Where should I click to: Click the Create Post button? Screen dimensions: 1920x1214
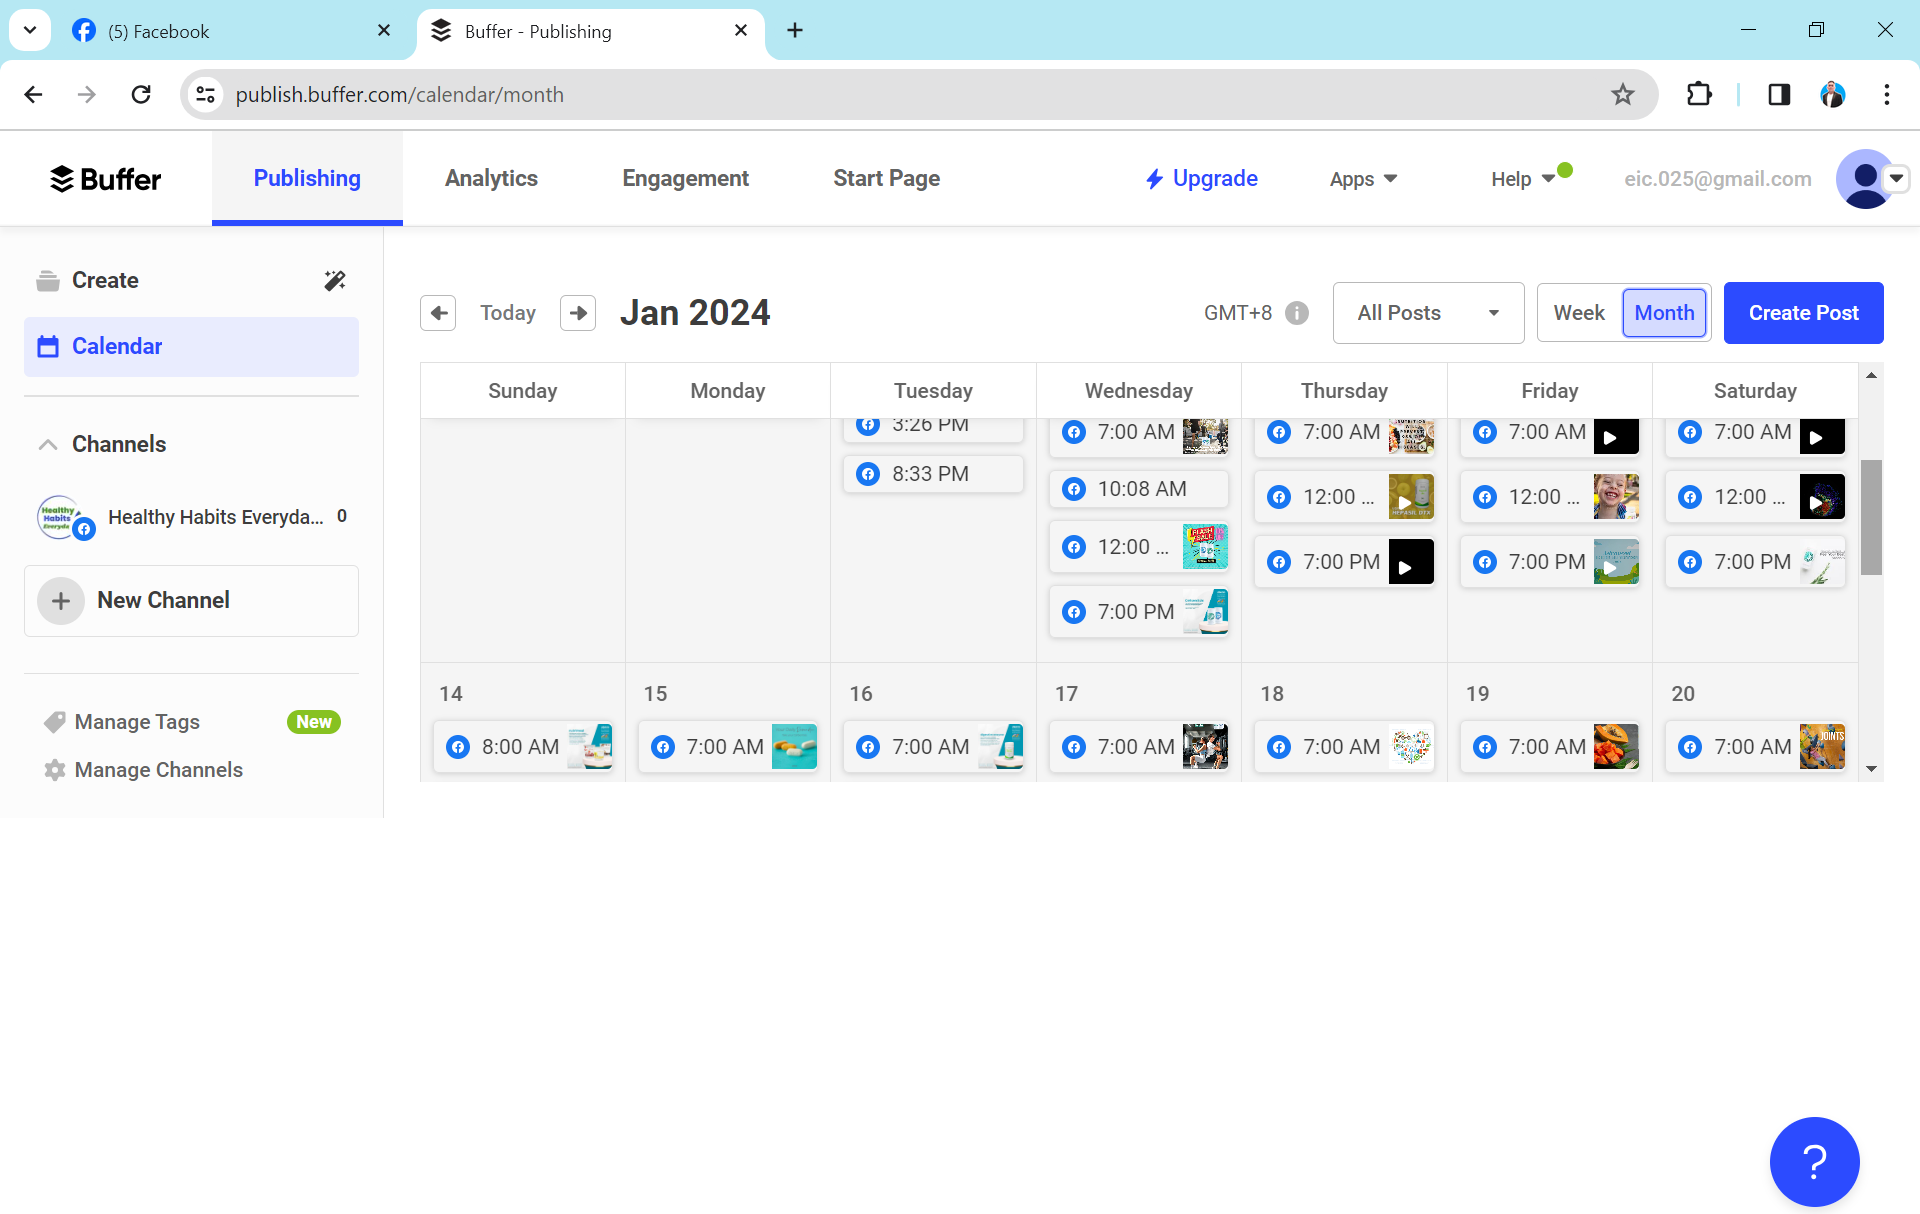pos(1803,313)
